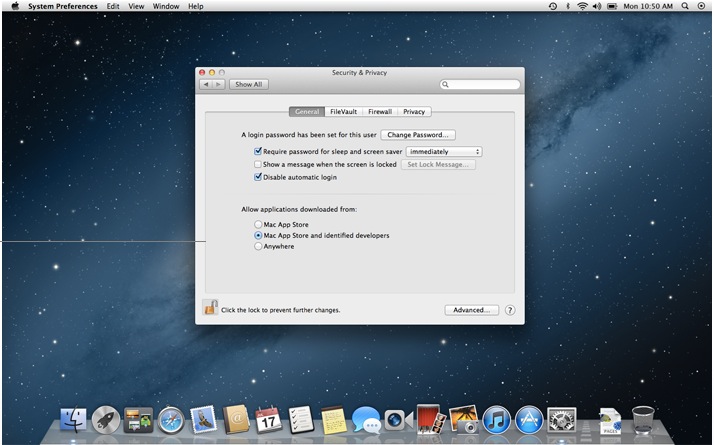Click the Change Password button
The height and width of the screenshot is (445, 714).
418,135
